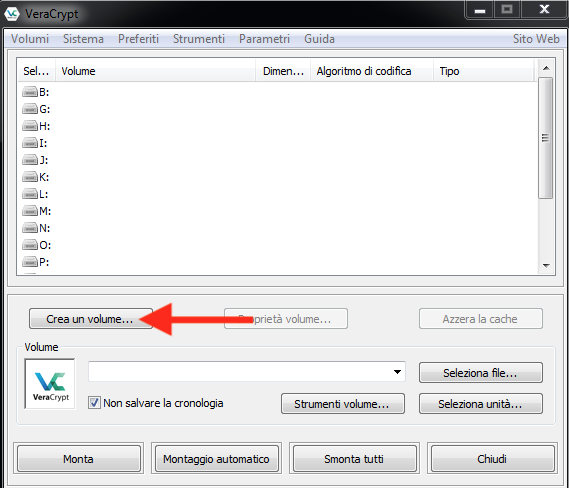The width and height of the screenshot is (569, 488).
Task: Click the Seleziona file button
Action: point(481,373)
